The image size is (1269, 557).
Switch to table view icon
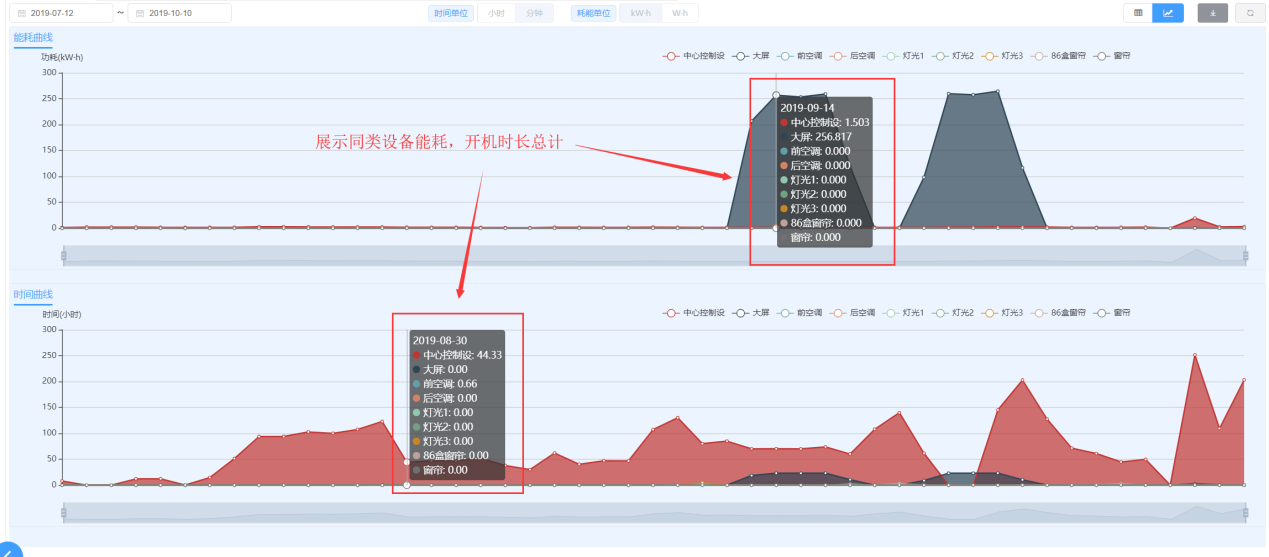pyautogui.click(x=1138, y=13)
